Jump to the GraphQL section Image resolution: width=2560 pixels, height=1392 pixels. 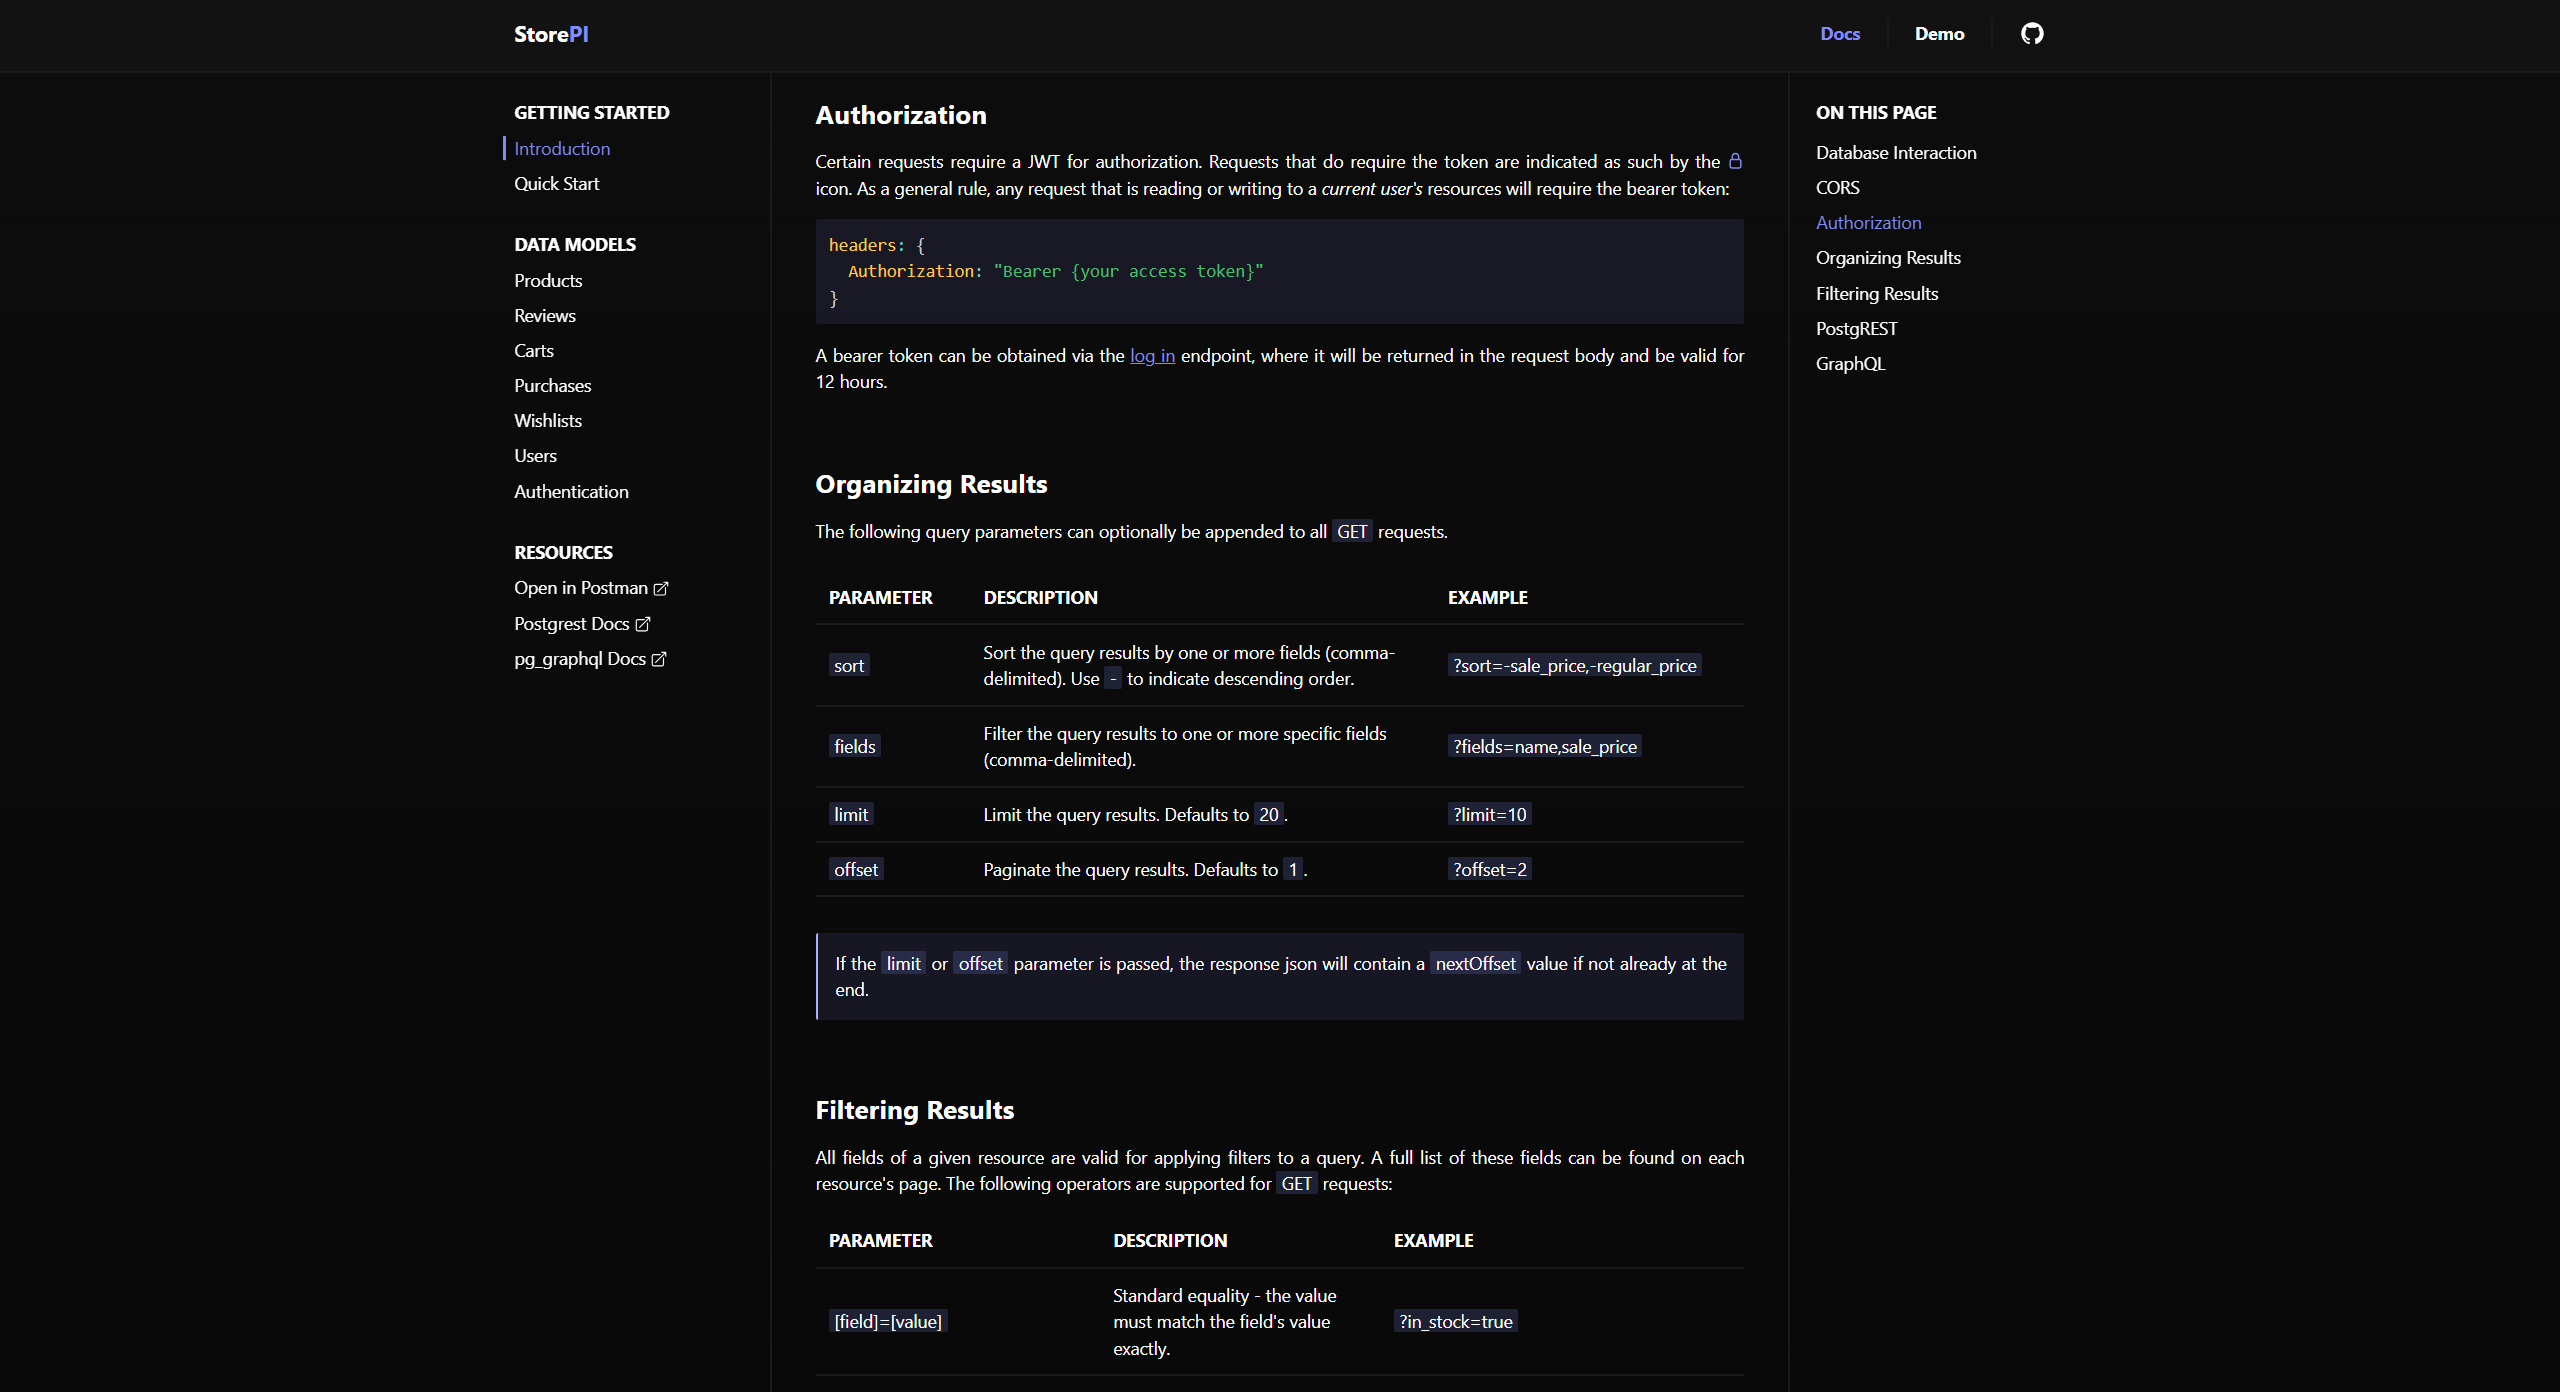(1849, 363)
